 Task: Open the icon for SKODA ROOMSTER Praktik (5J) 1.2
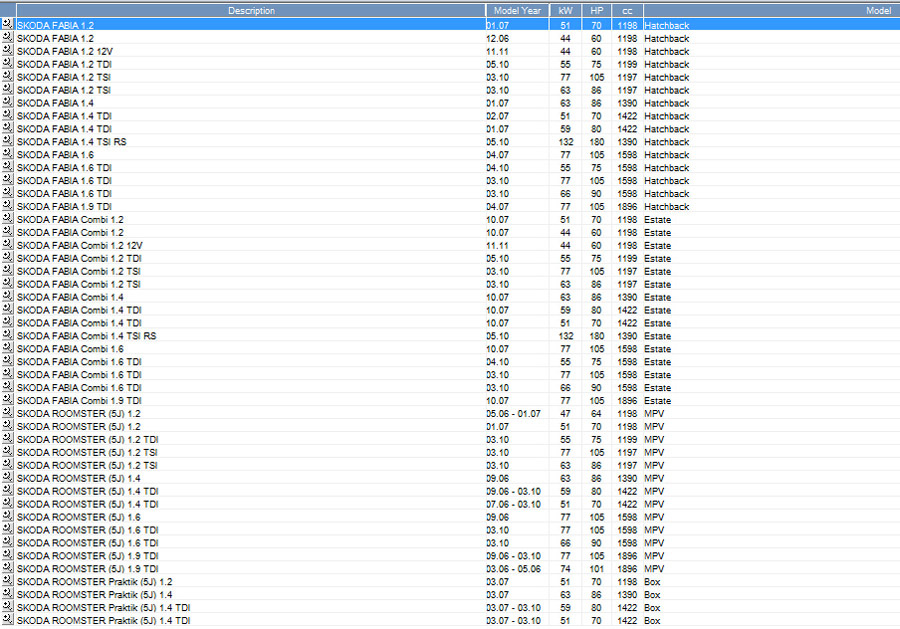7,580
